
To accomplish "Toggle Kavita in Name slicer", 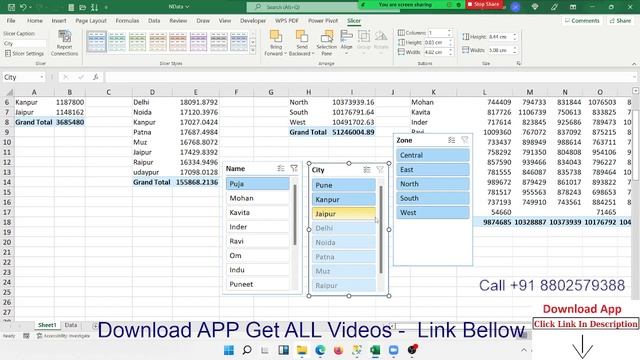I will point(258,212).
